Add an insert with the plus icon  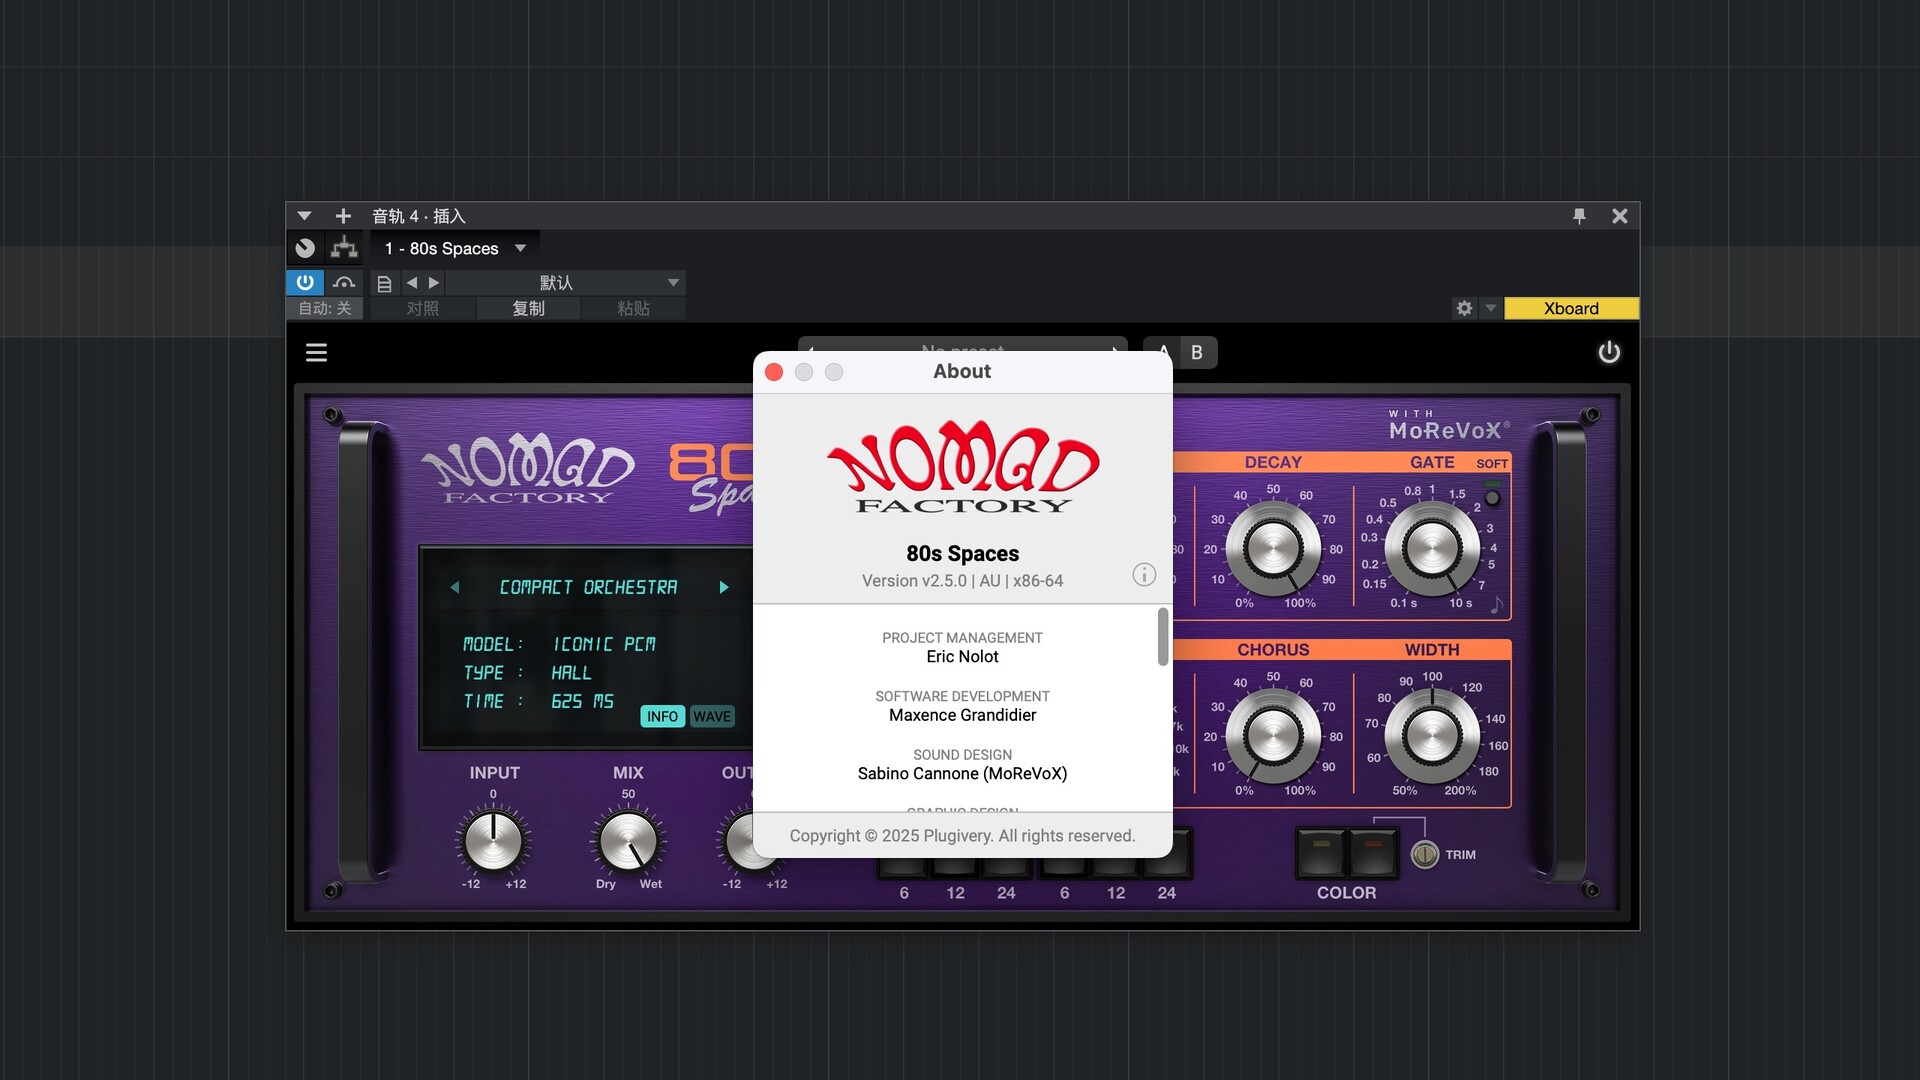(343, 216)
